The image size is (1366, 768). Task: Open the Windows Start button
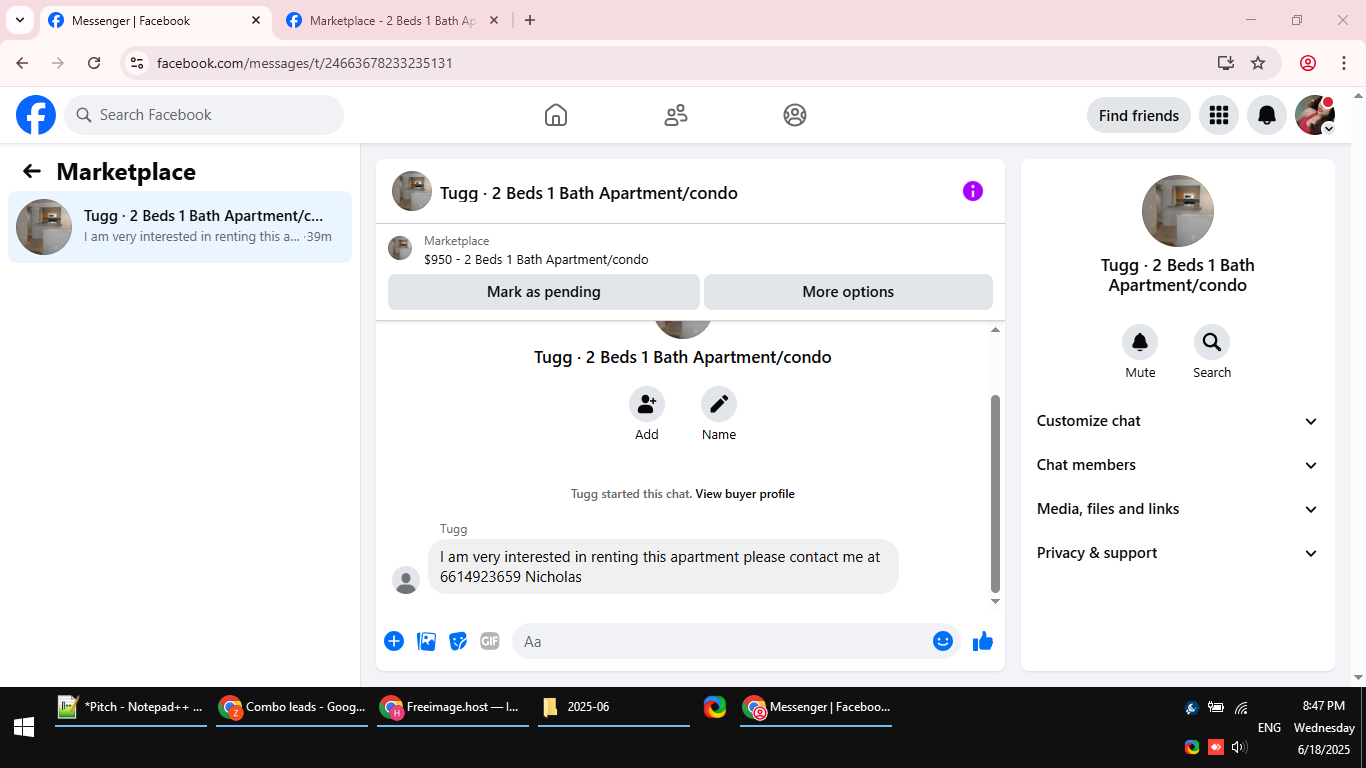pyautogui.click(x=24, y=727)
